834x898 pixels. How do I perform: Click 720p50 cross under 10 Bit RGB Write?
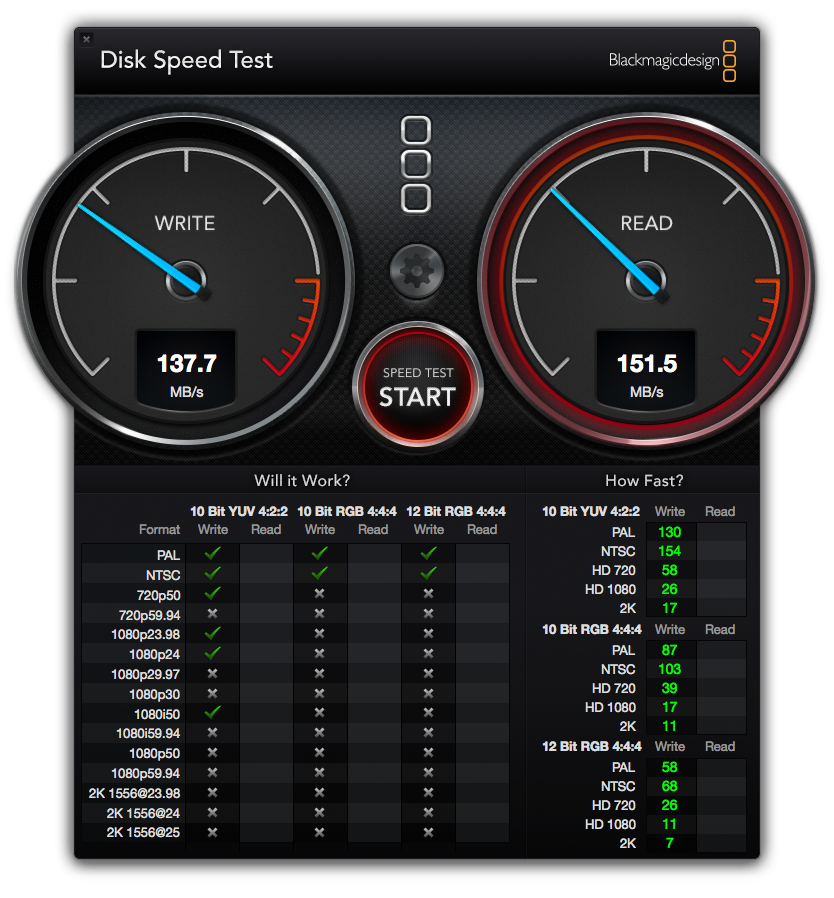[319, 593]
